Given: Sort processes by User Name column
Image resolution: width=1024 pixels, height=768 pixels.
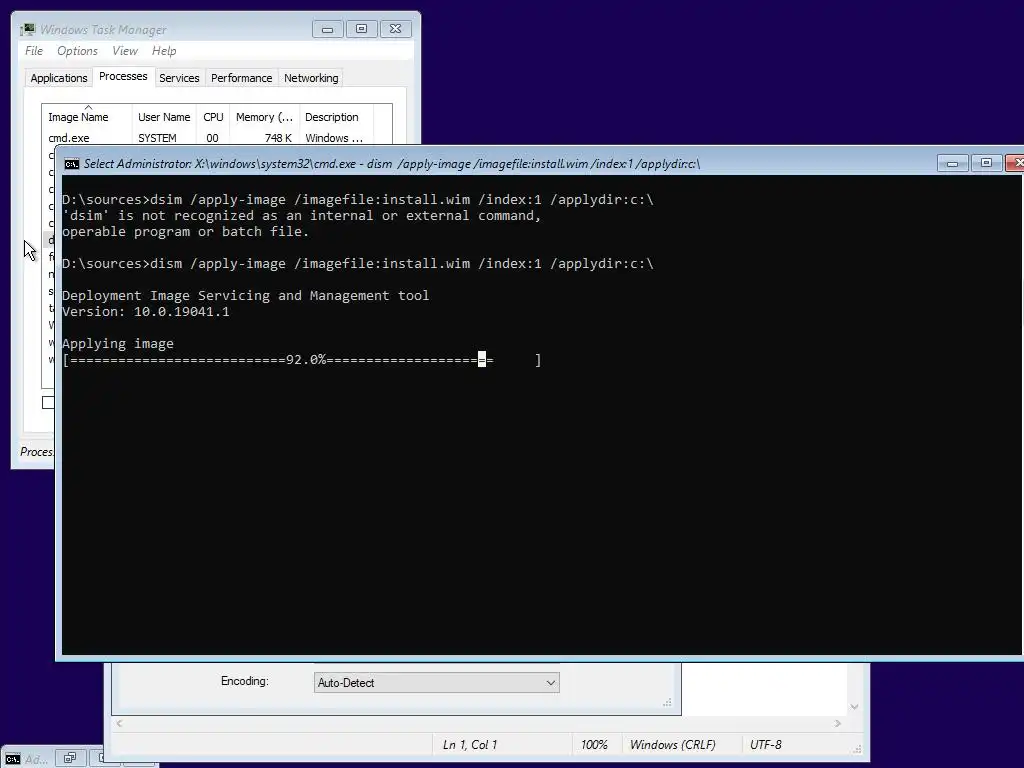Looking at the screenshot, I should (x=164, y=117).
